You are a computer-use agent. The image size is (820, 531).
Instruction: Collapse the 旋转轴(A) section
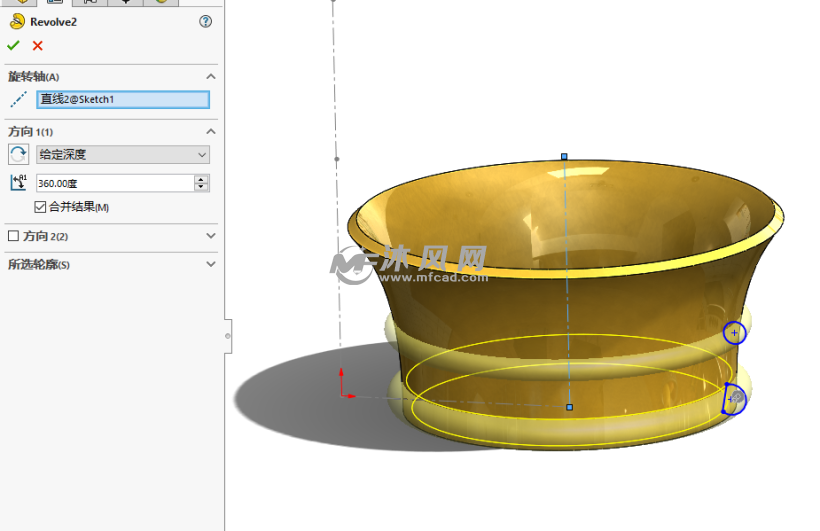[x=211, y=76]
